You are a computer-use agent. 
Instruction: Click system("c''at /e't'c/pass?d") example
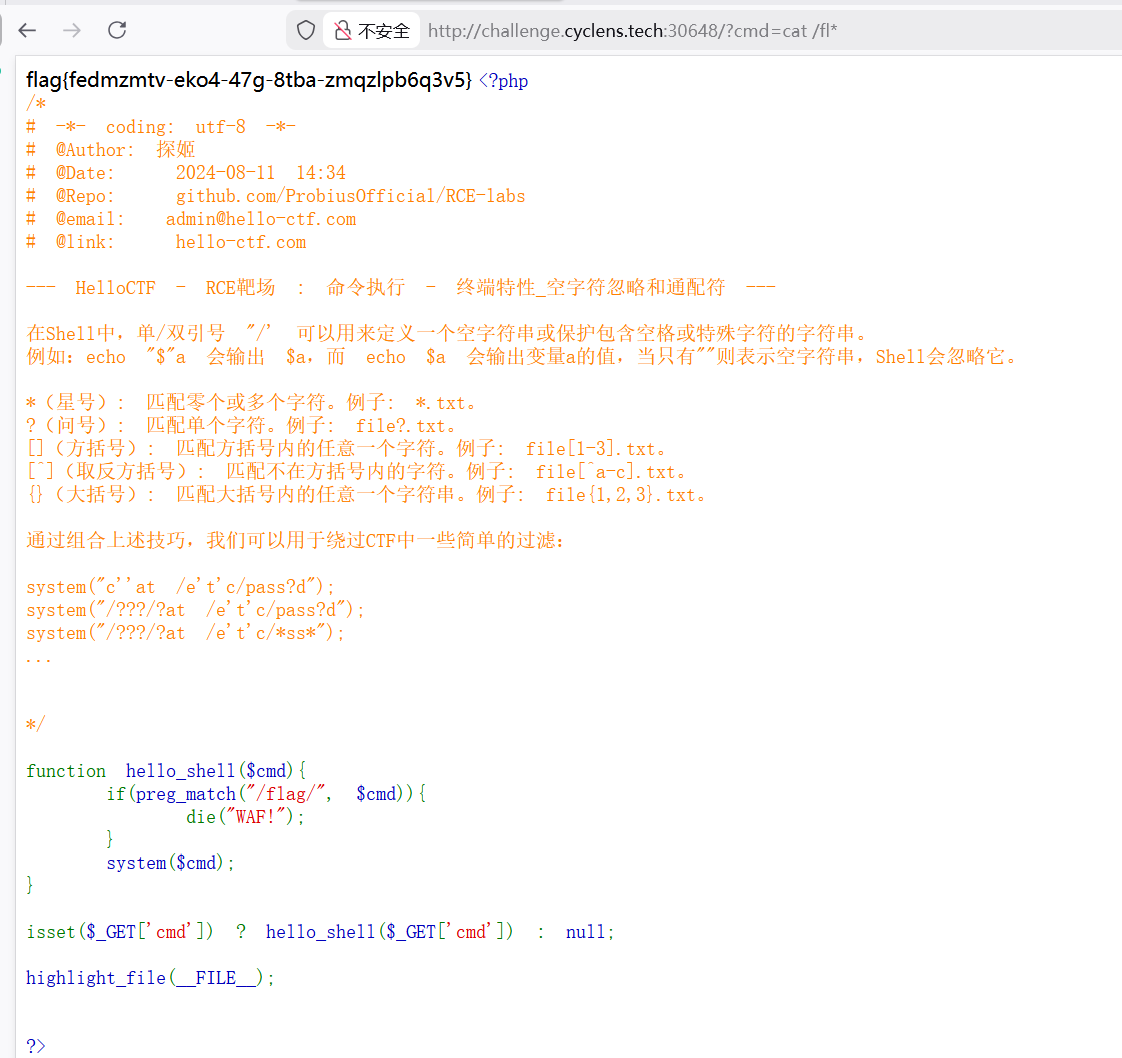pyautogui.click(x=180, y=587)
